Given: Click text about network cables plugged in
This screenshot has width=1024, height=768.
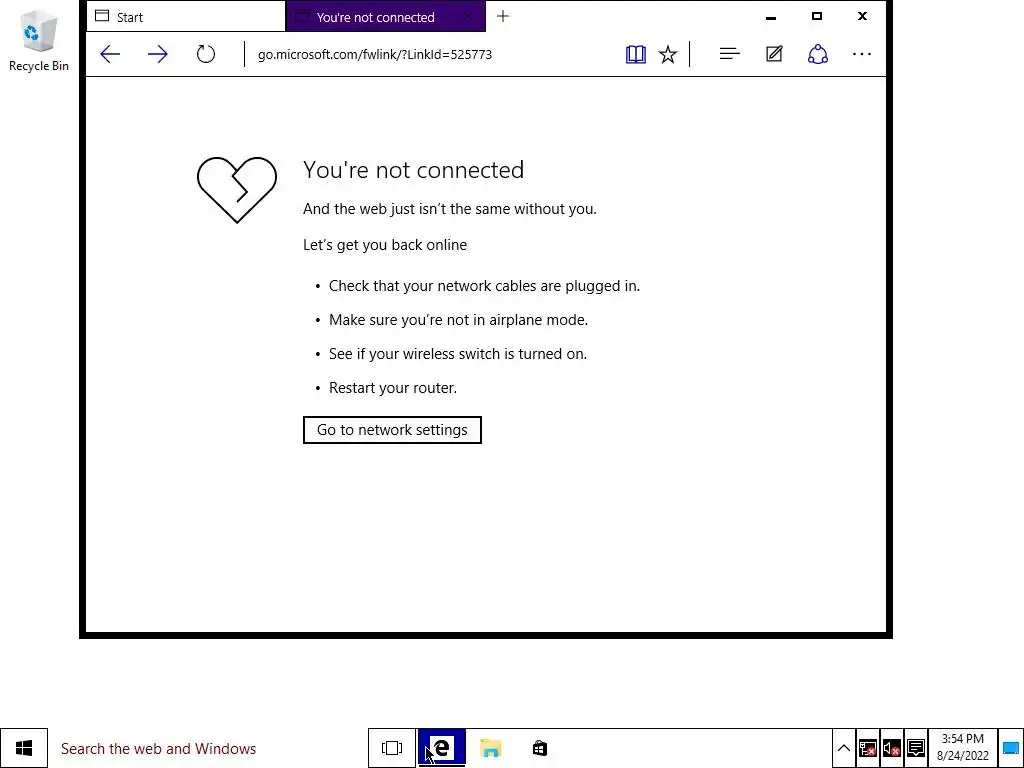Looking at the screenshot, I should pyautogui.click(x=484, y=286).
